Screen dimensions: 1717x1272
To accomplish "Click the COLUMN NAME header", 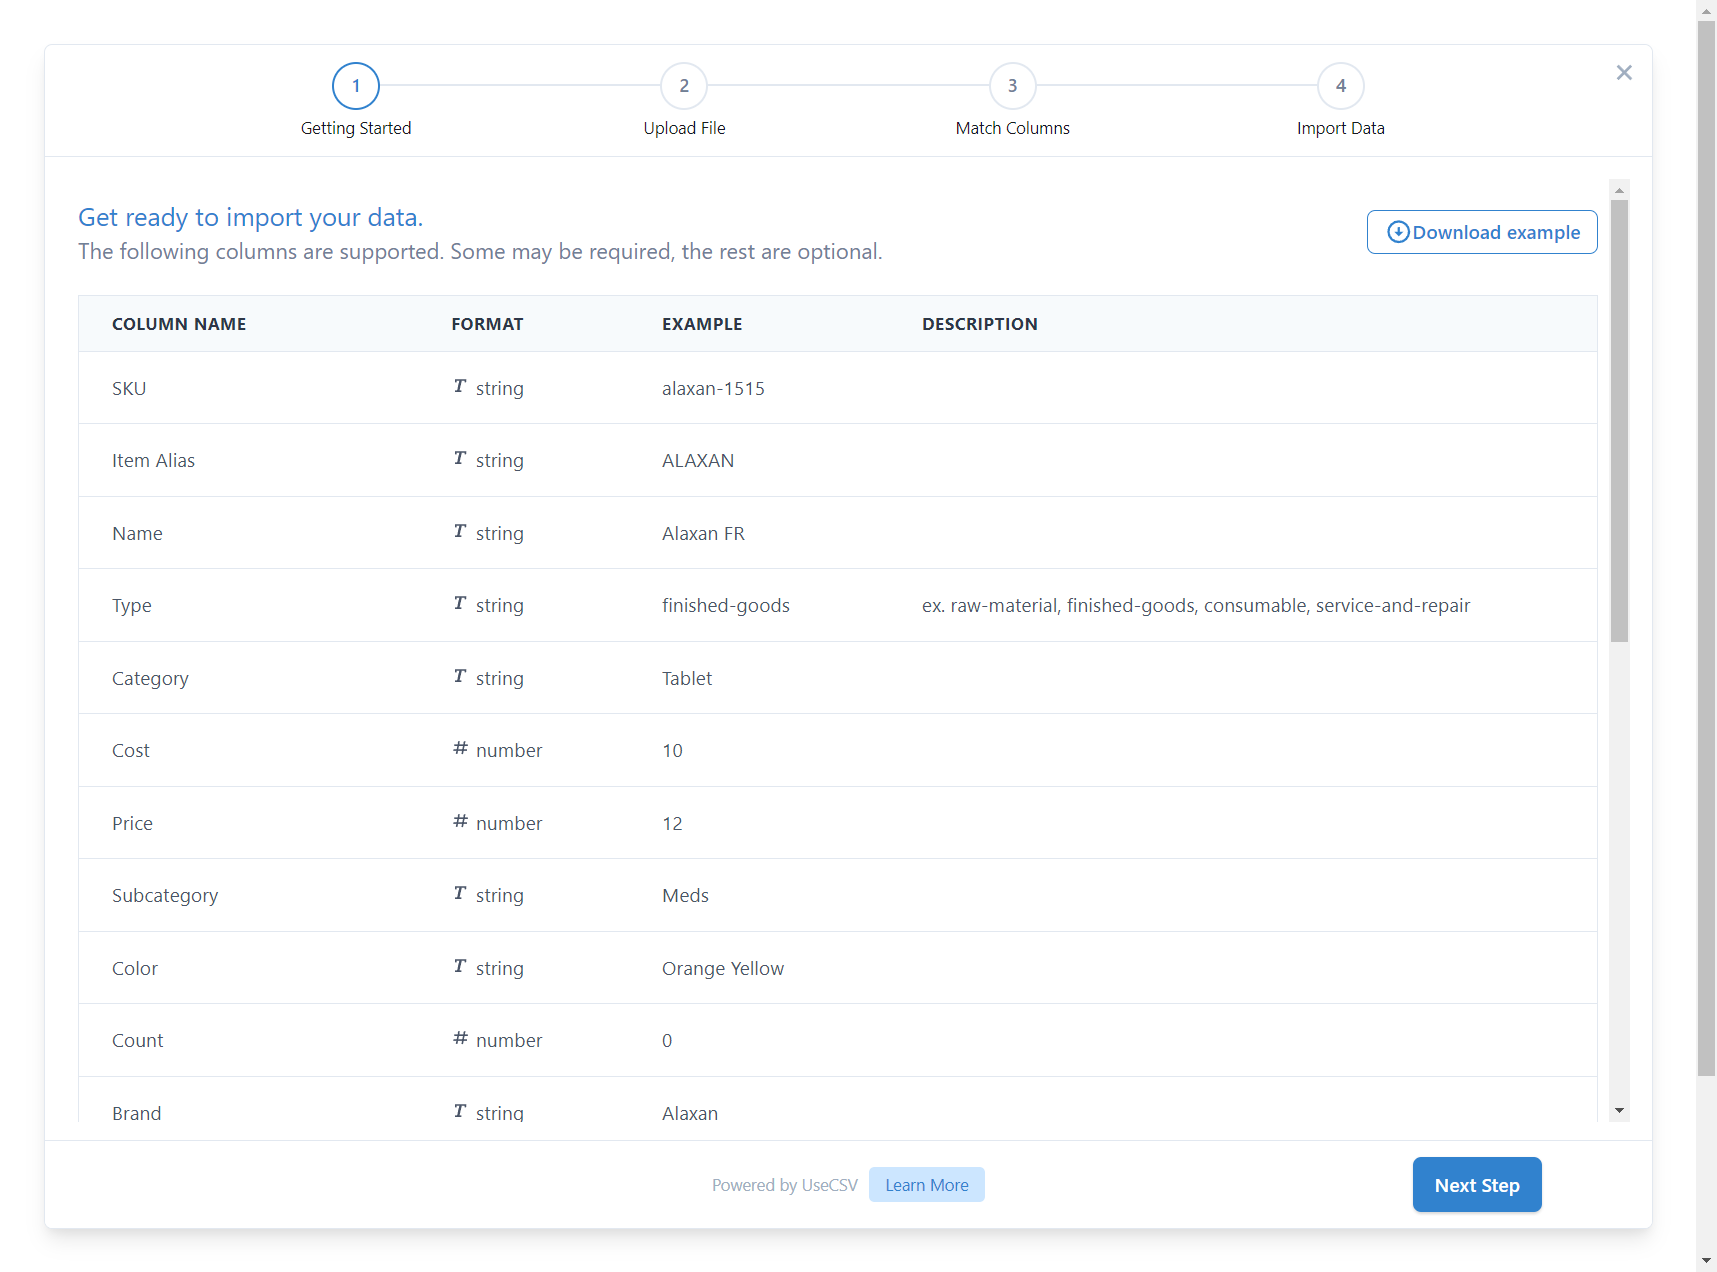I will tap(179, 324).
